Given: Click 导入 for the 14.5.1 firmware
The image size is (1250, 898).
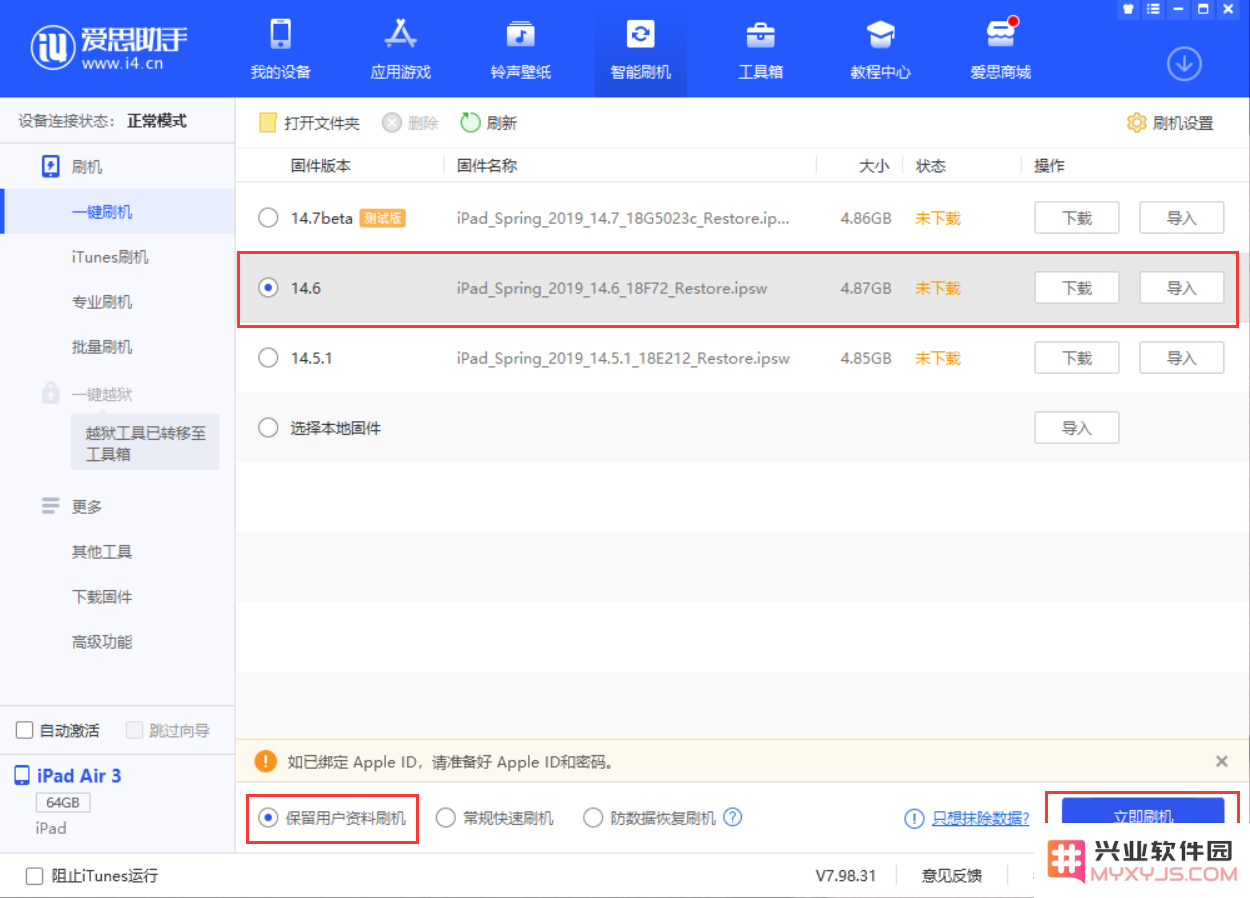Looking at the screenshot, I should coord(1182,358).
